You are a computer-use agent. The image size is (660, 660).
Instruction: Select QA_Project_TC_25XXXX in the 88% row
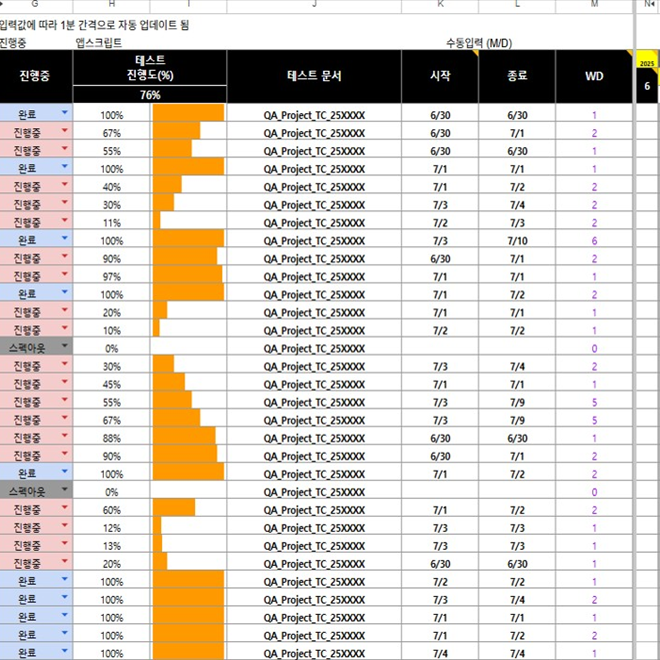314,438
